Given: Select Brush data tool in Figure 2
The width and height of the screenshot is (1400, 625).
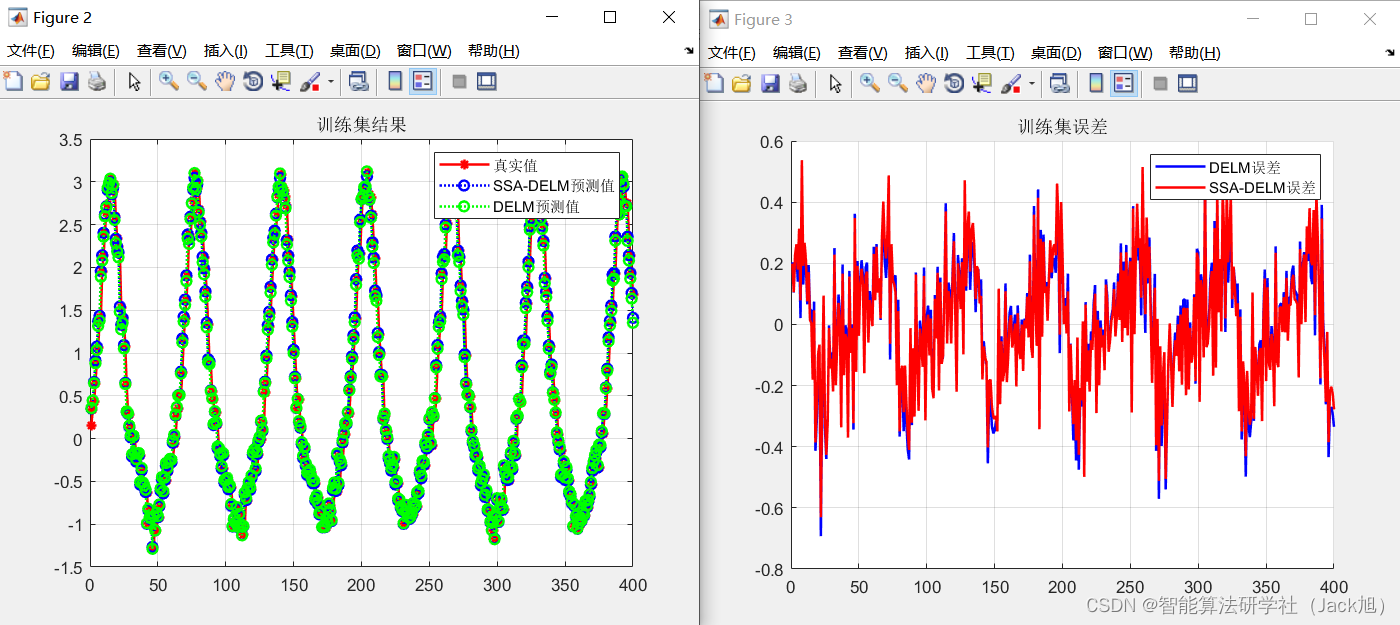Looking at the screenshot, I should point(310,82).
